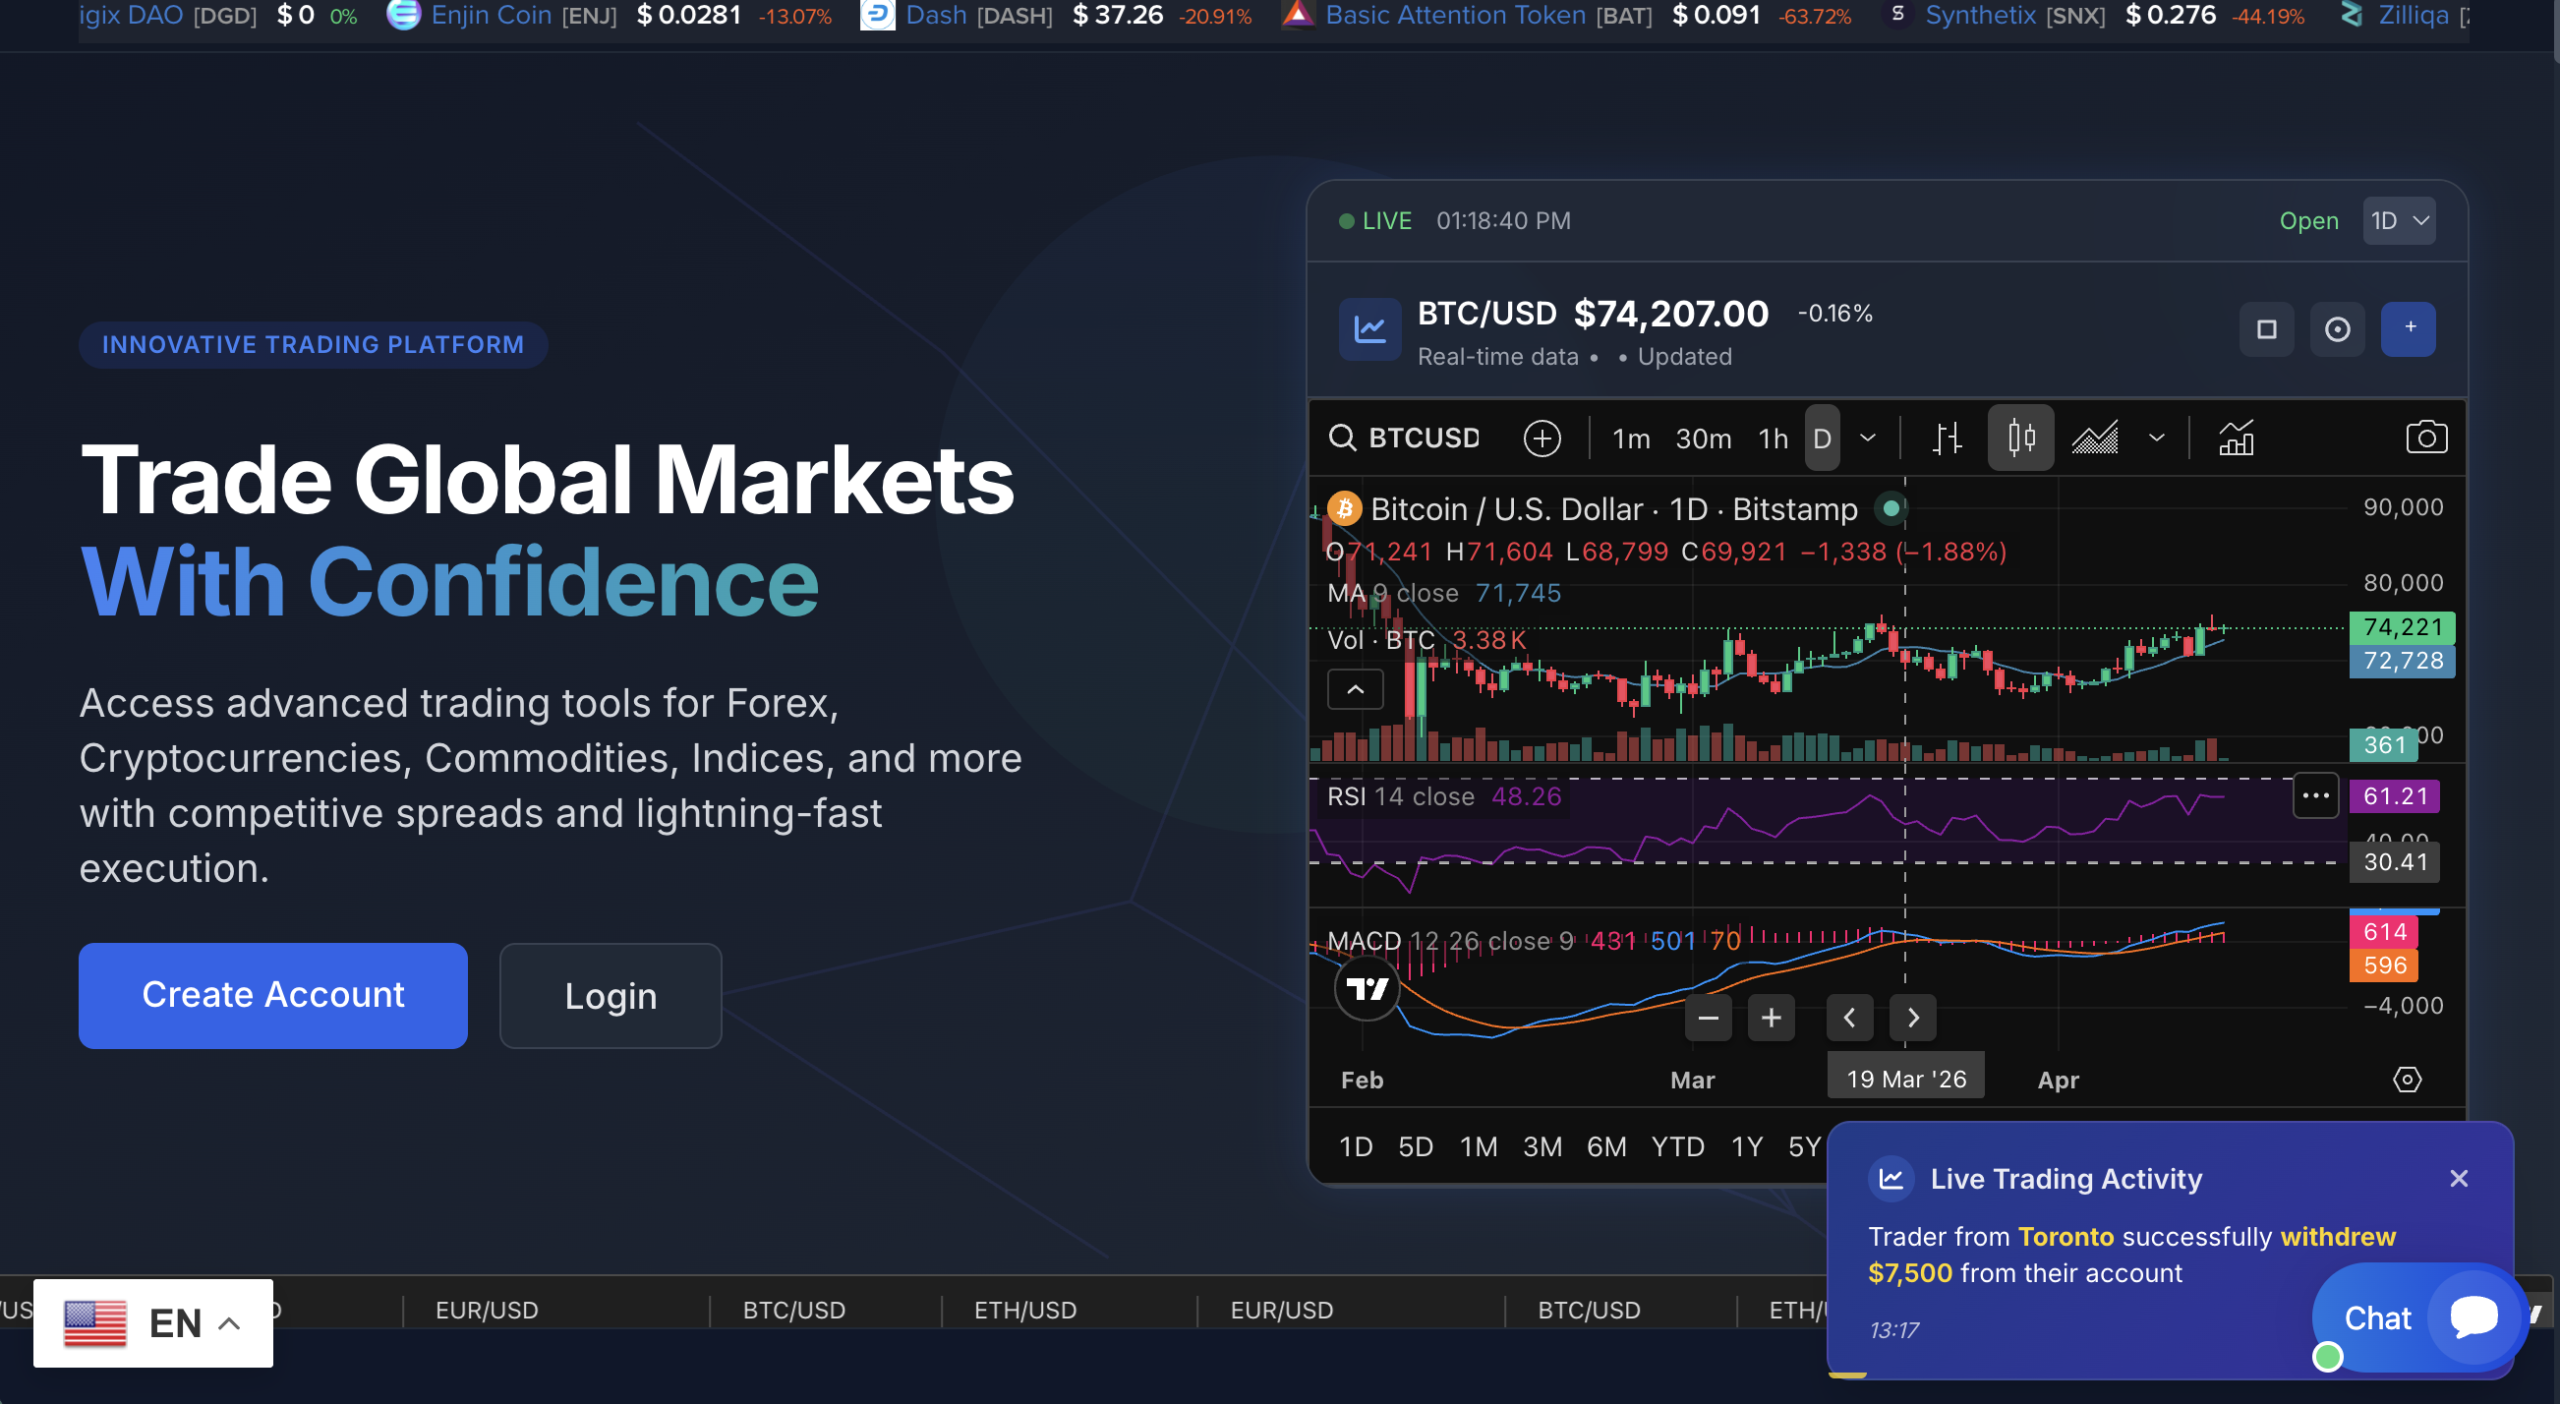Toggle the candlestick chart style
This screenshot has width=2560, height=1404.
2021,437
